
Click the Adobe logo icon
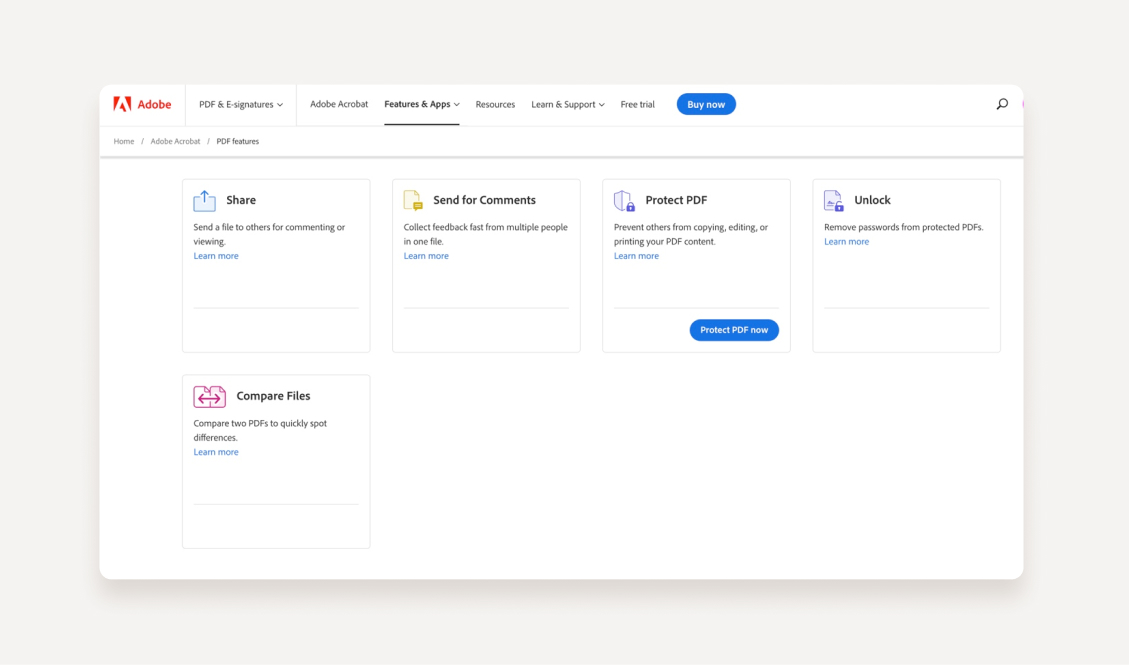point(122,104)
